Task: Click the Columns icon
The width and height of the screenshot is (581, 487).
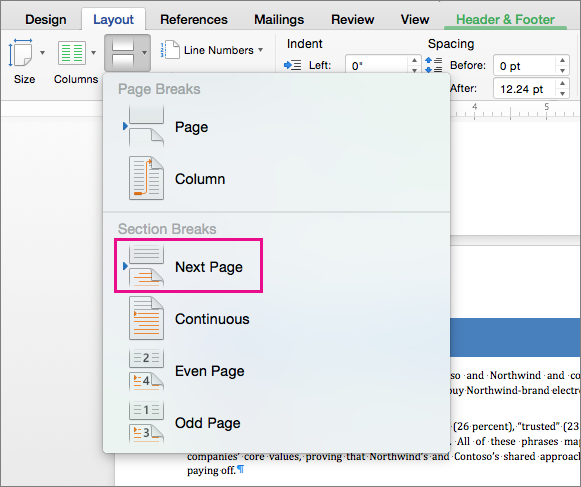Action: click(72, 53)
